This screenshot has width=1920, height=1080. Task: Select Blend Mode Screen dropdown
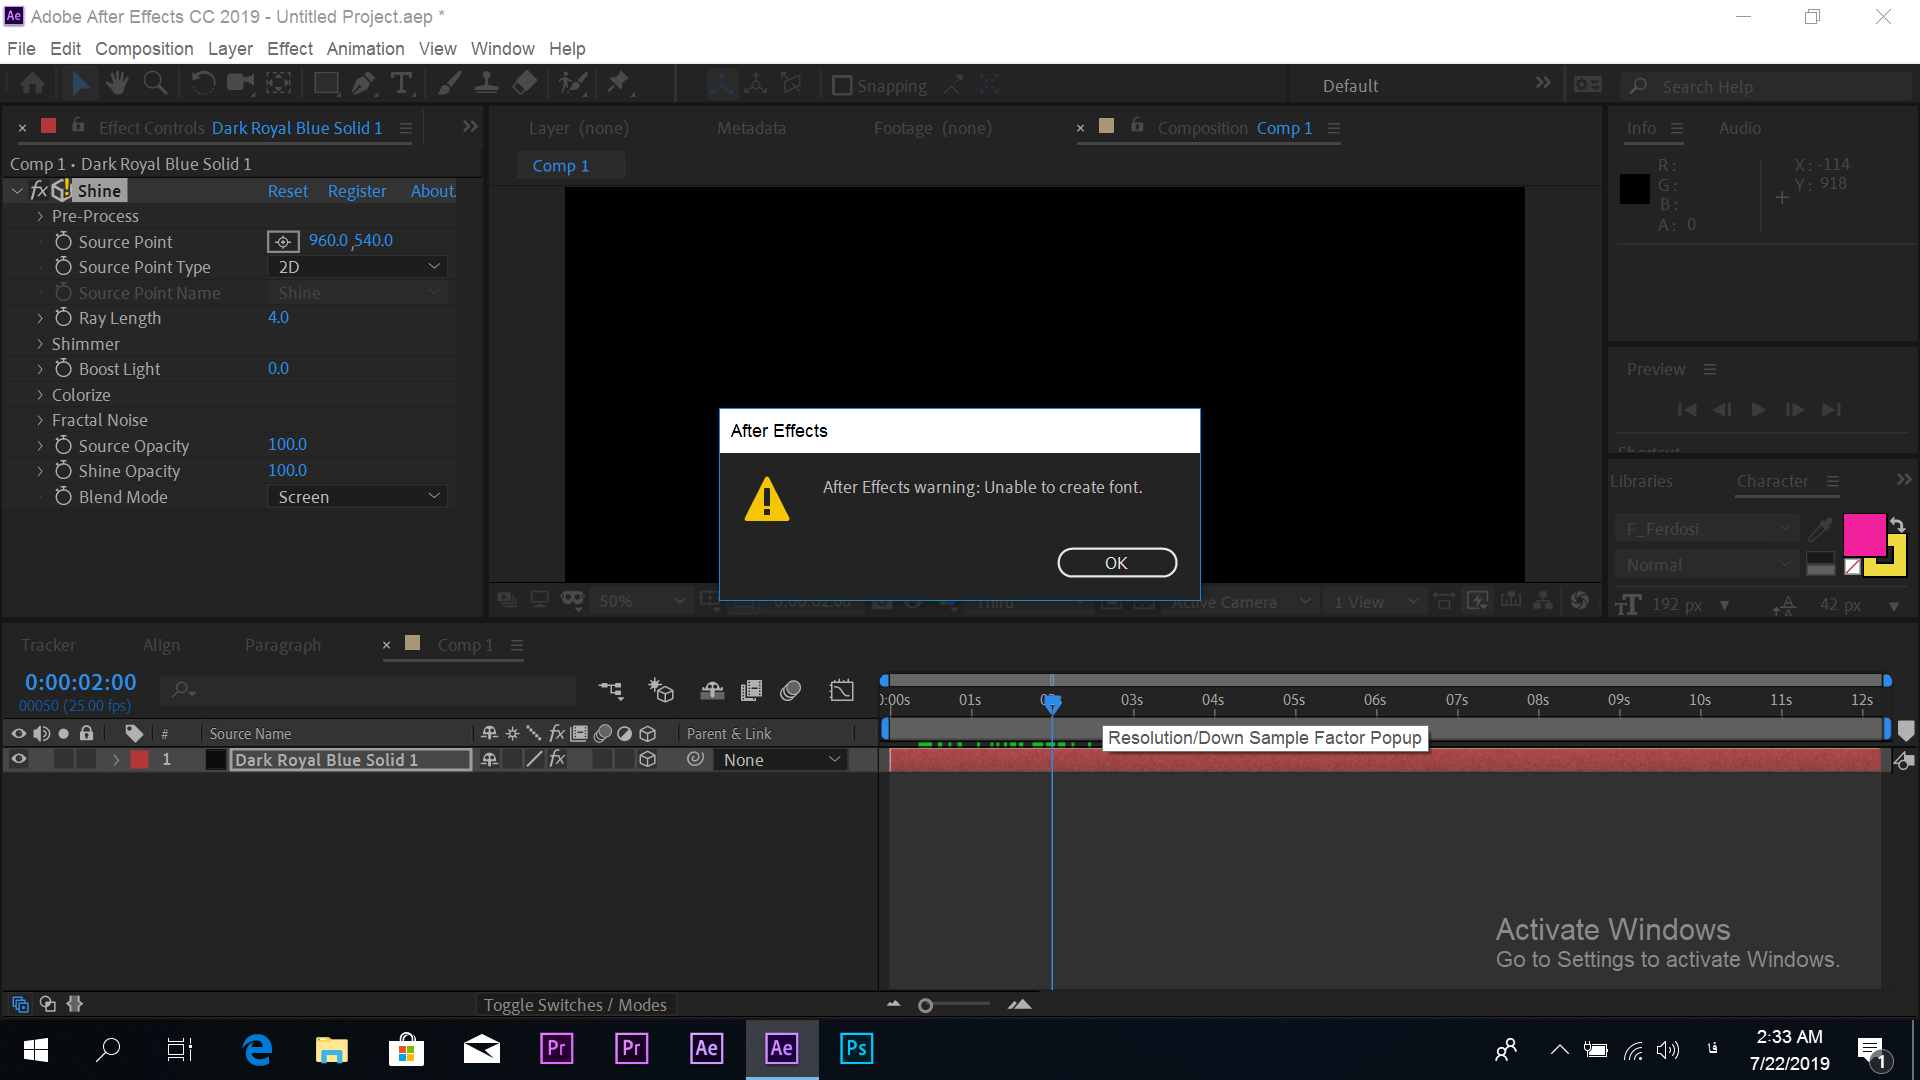(356, 496)
